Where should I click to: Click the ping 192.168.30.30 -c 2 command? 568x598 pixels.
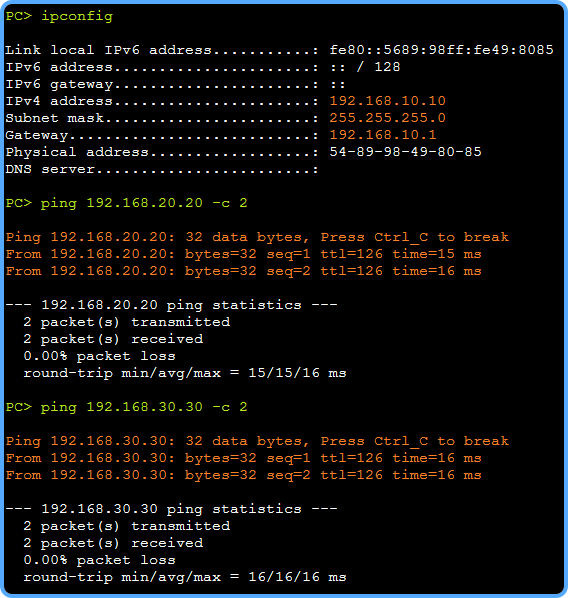[126, 407]
